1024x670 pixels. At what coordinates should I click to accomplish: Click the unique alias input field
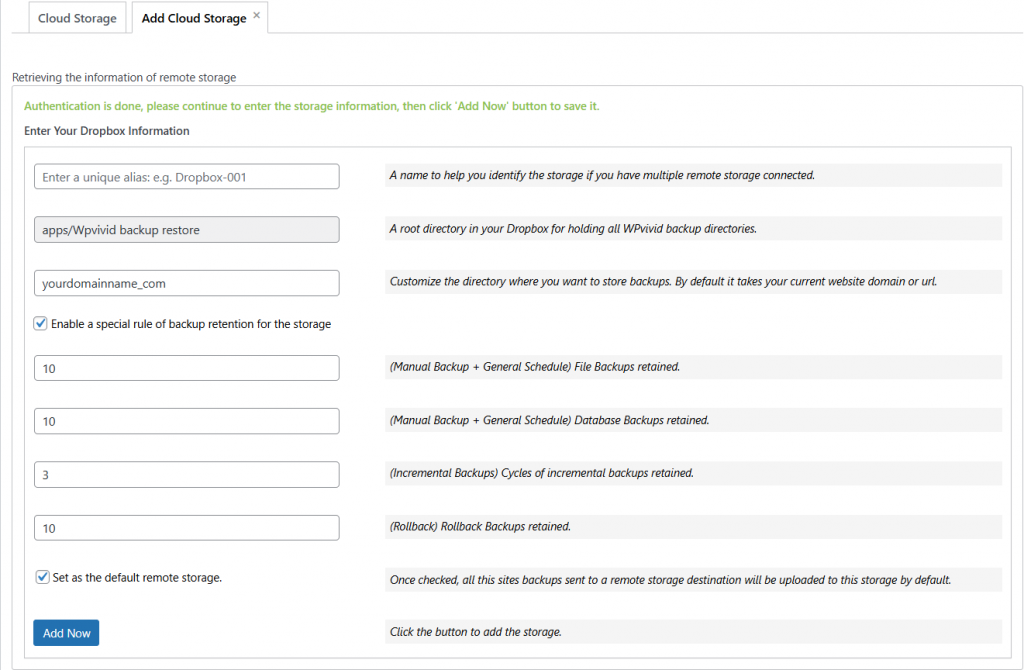(186, 177)
